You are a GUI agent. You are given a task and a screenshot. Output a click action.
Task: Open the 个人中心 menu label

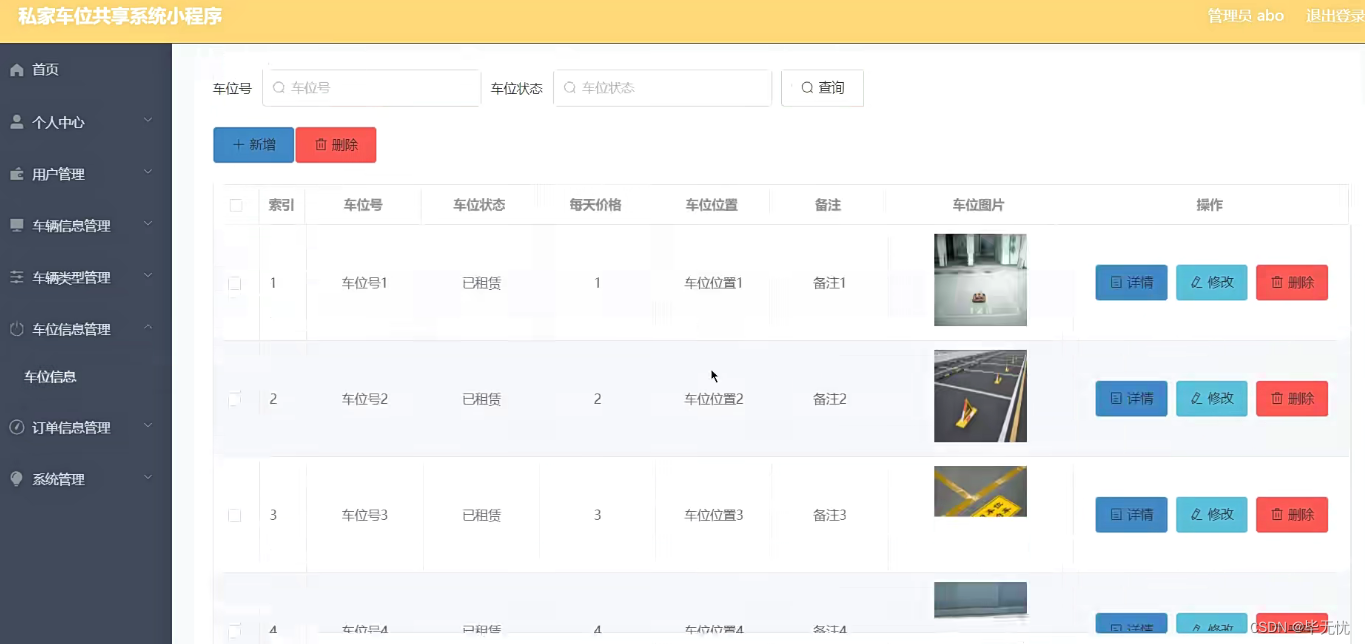click(58, 123)
